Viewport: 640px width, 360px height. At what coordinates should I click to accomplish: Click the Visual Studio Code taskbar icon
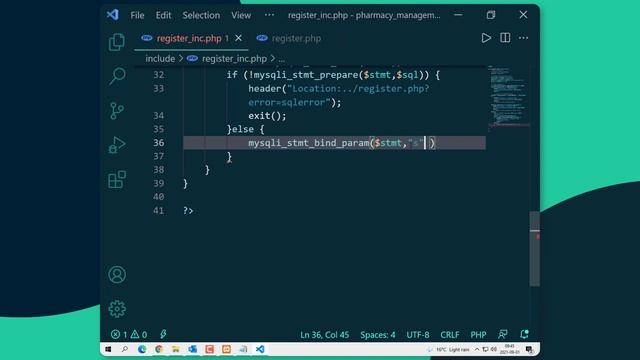[x=260, y=349]
